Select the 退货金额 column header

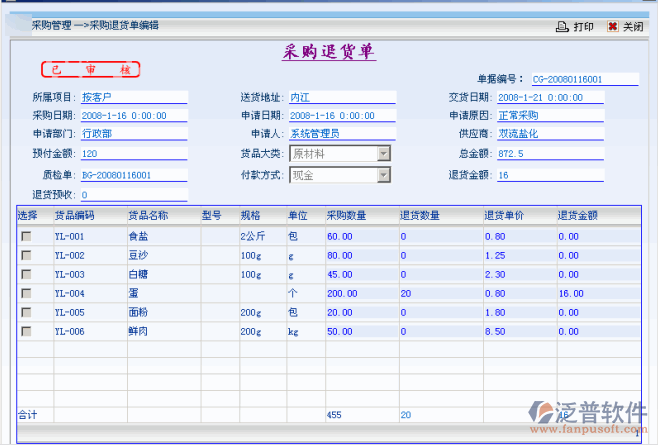coord(577,215)
